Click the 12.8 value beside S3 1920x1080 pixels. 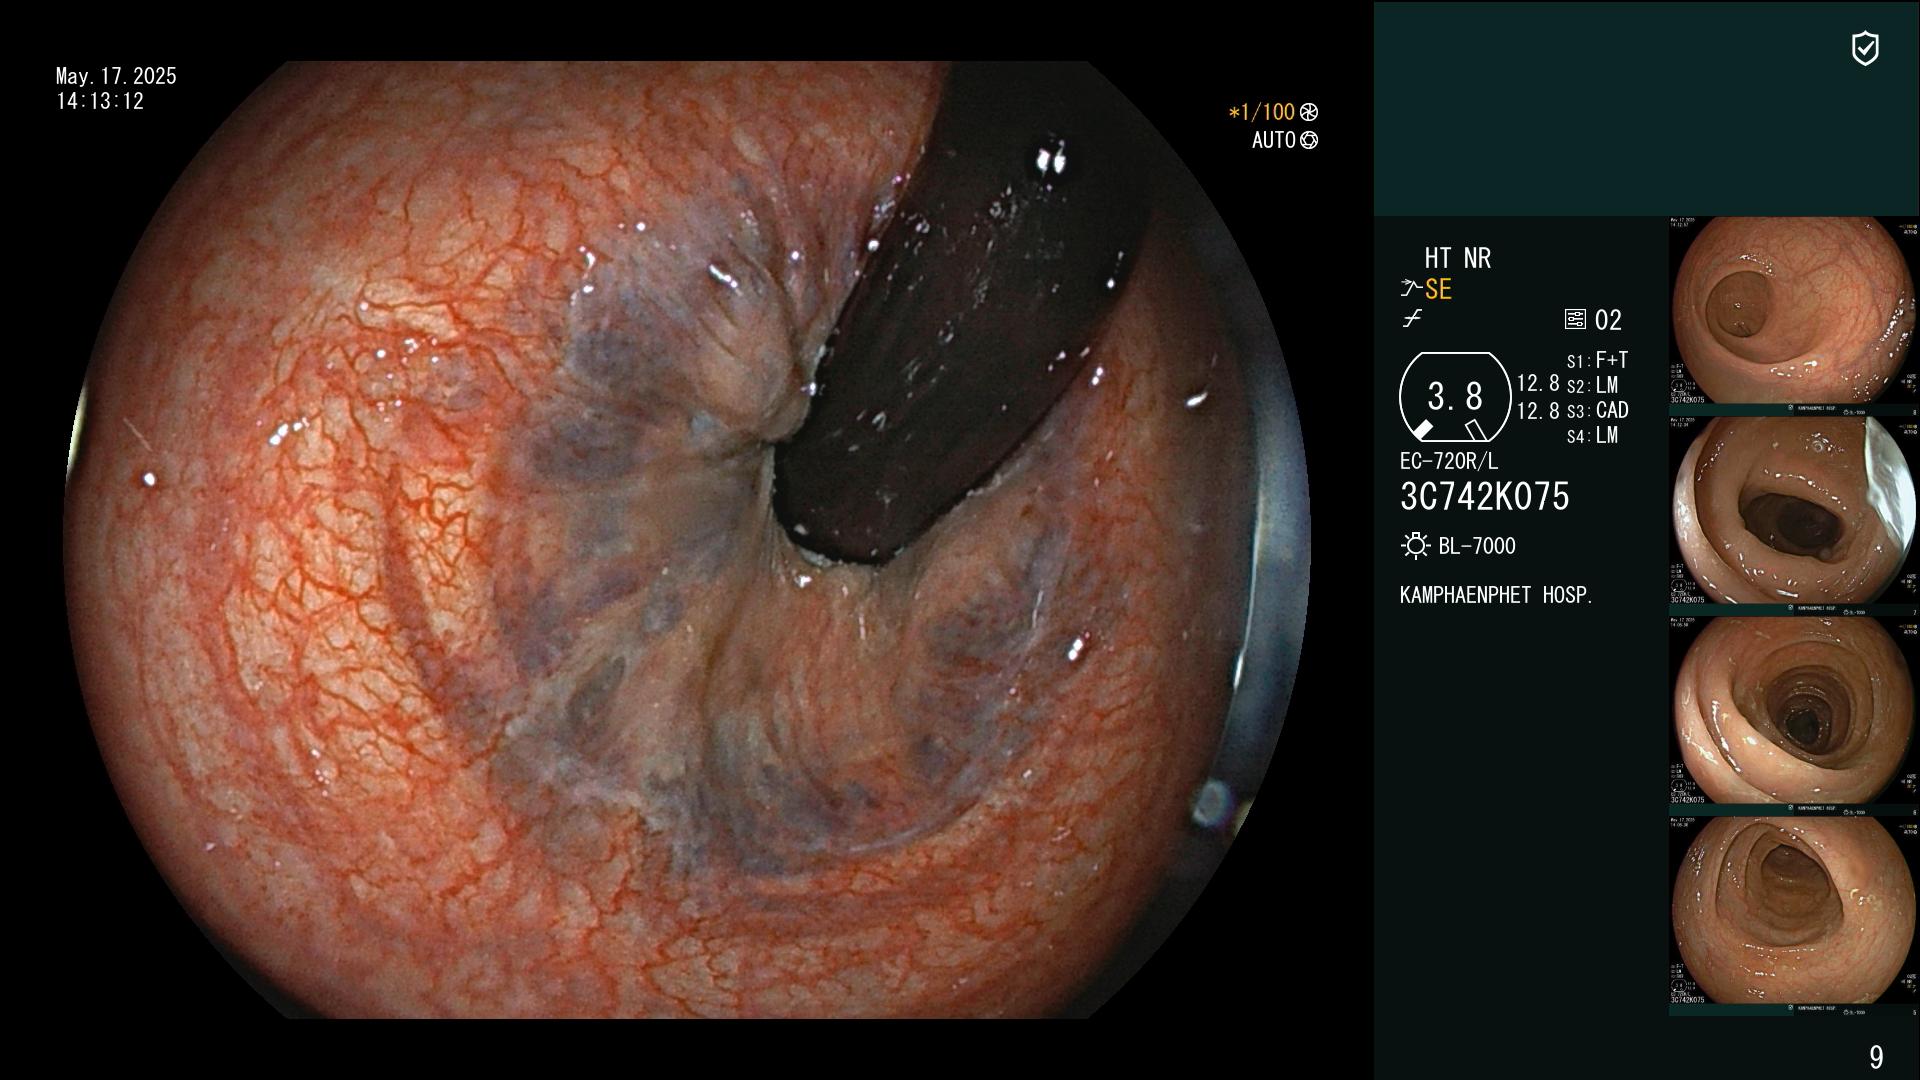pyautogui.click(x=1538, y=410)
